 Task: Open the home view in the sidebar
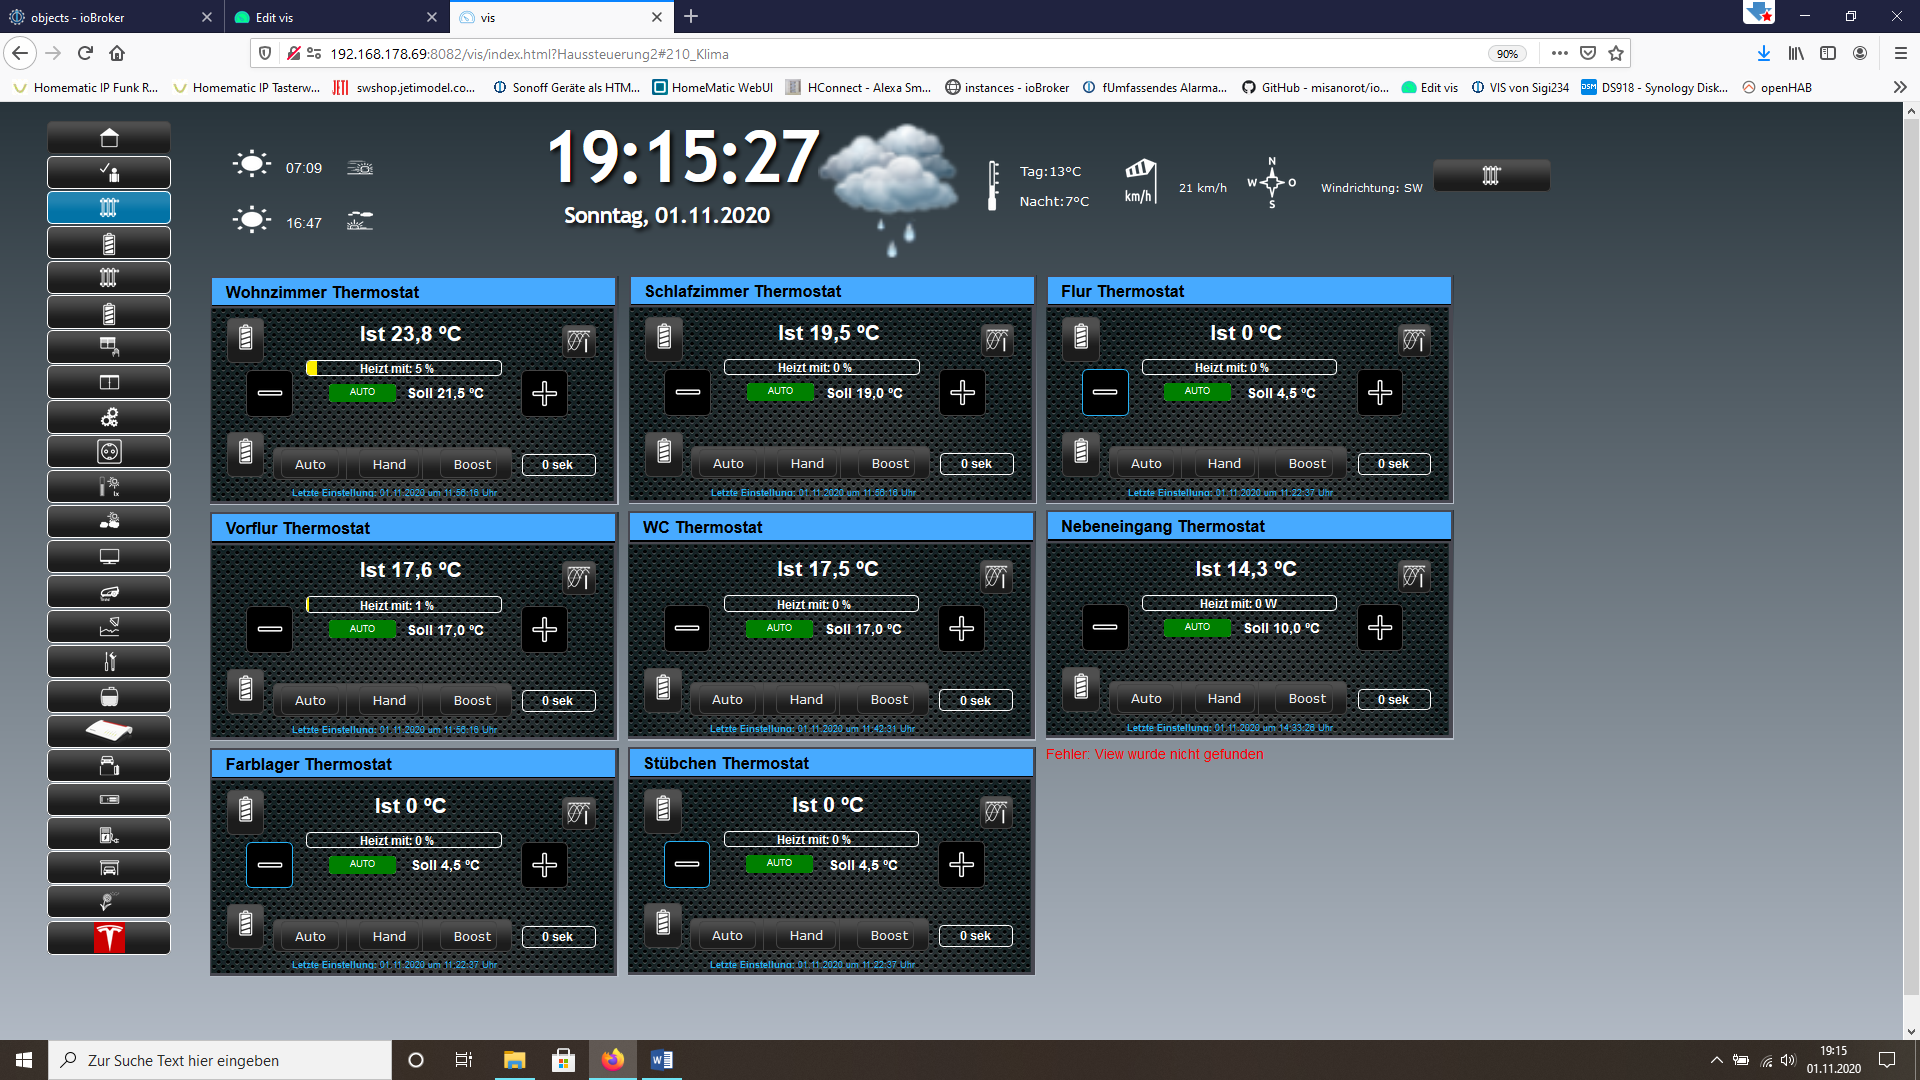[109, 138]
